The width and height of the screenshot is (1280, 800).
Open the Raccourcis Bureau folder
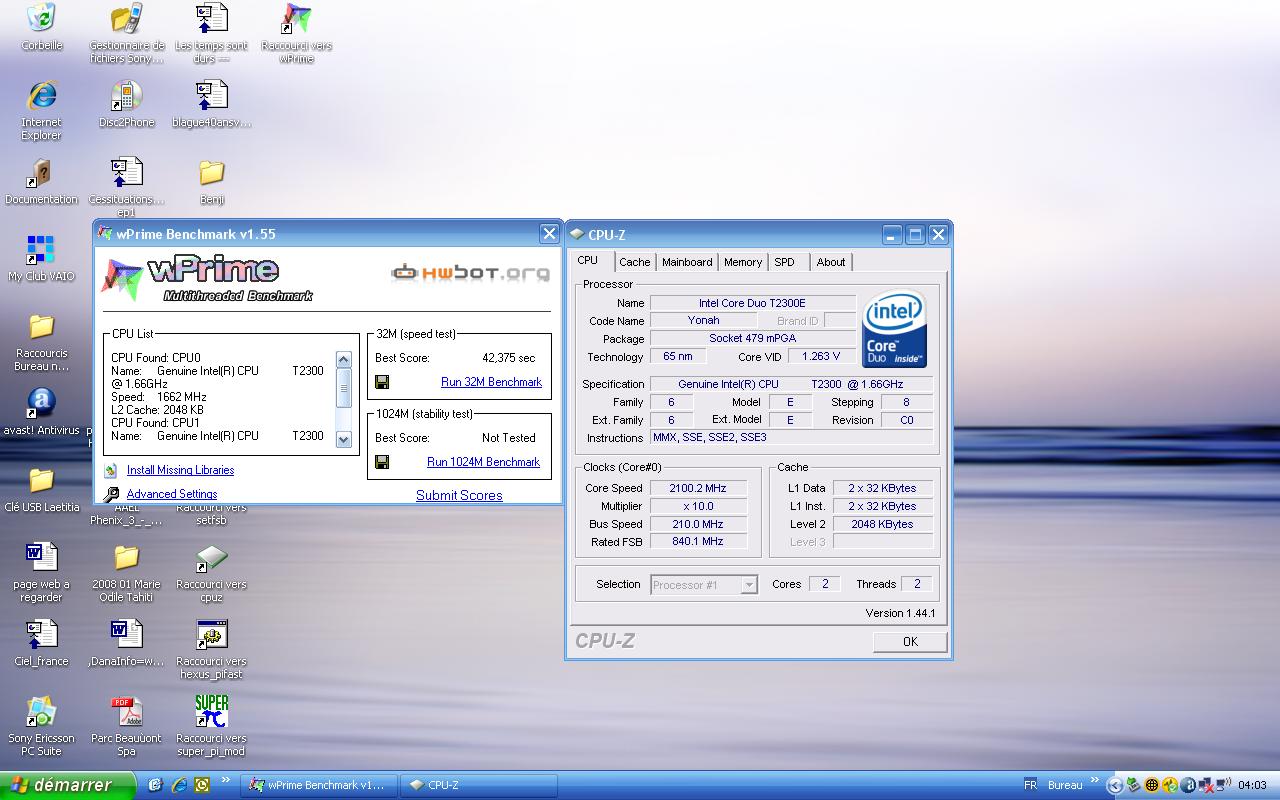tap(41, 342)
